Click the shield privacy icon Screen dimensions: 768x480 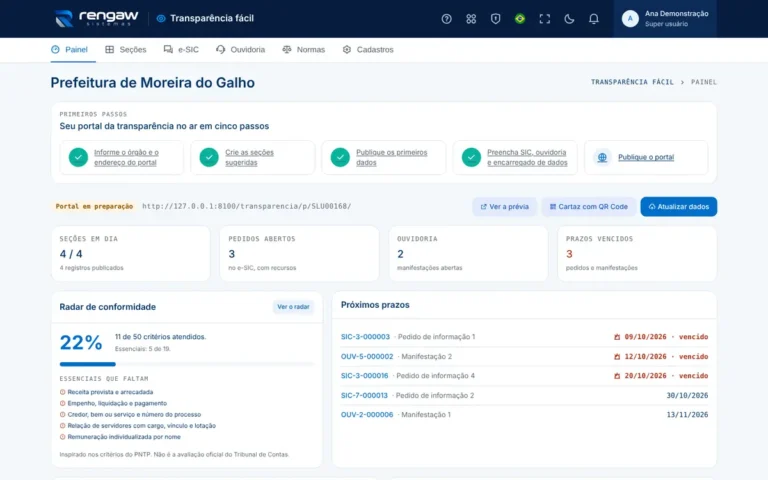click(495, 19)
